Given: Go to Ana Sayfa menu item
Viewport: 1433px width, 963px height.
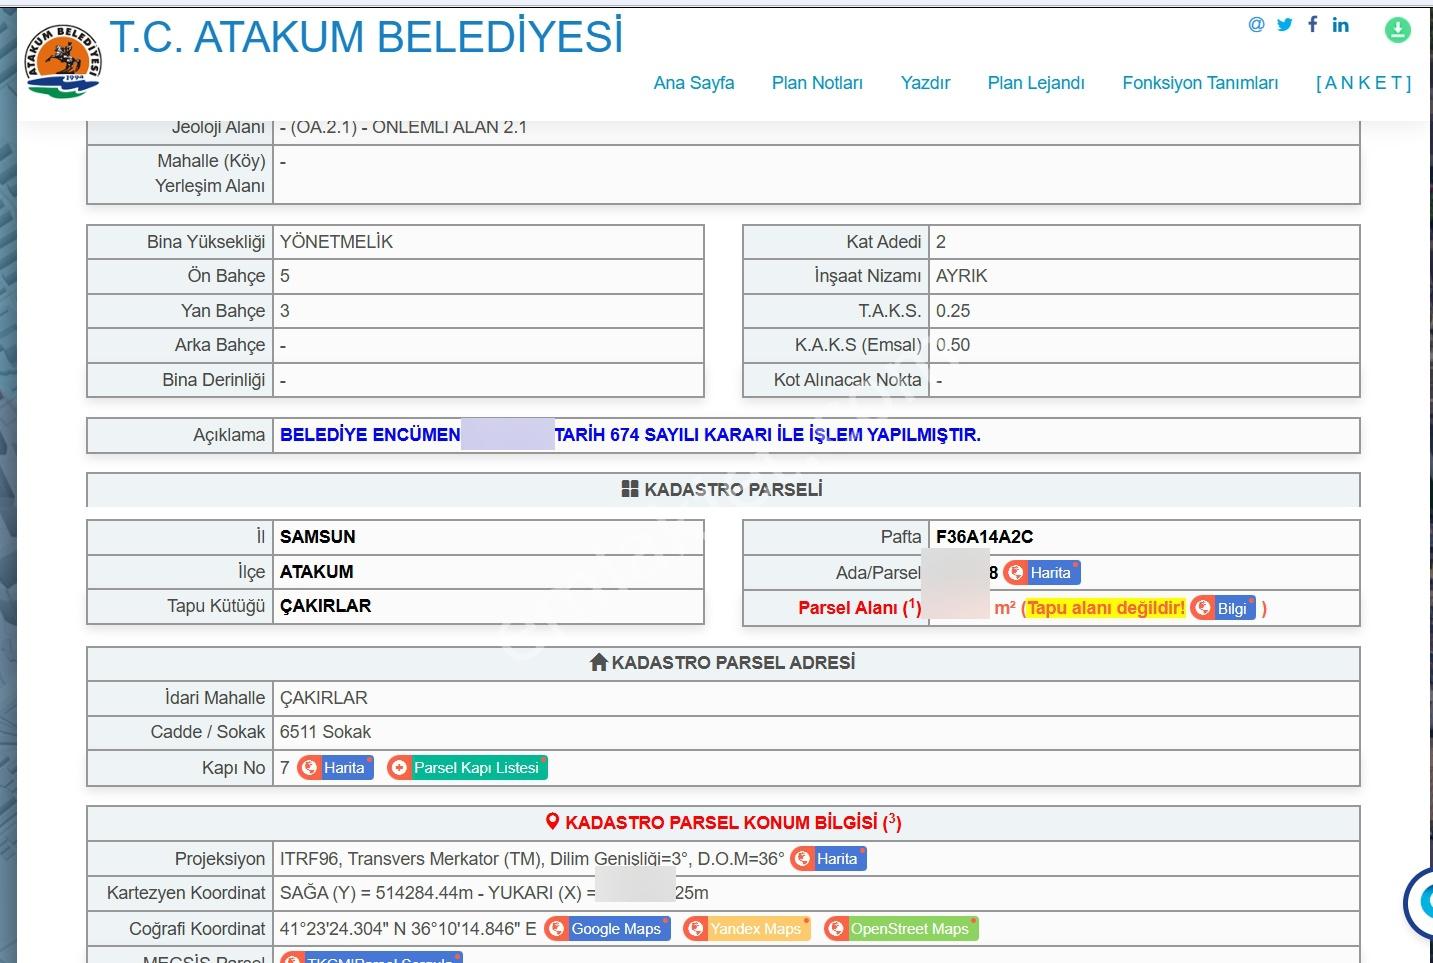Looking at the screenshot, I should (694, 83).
